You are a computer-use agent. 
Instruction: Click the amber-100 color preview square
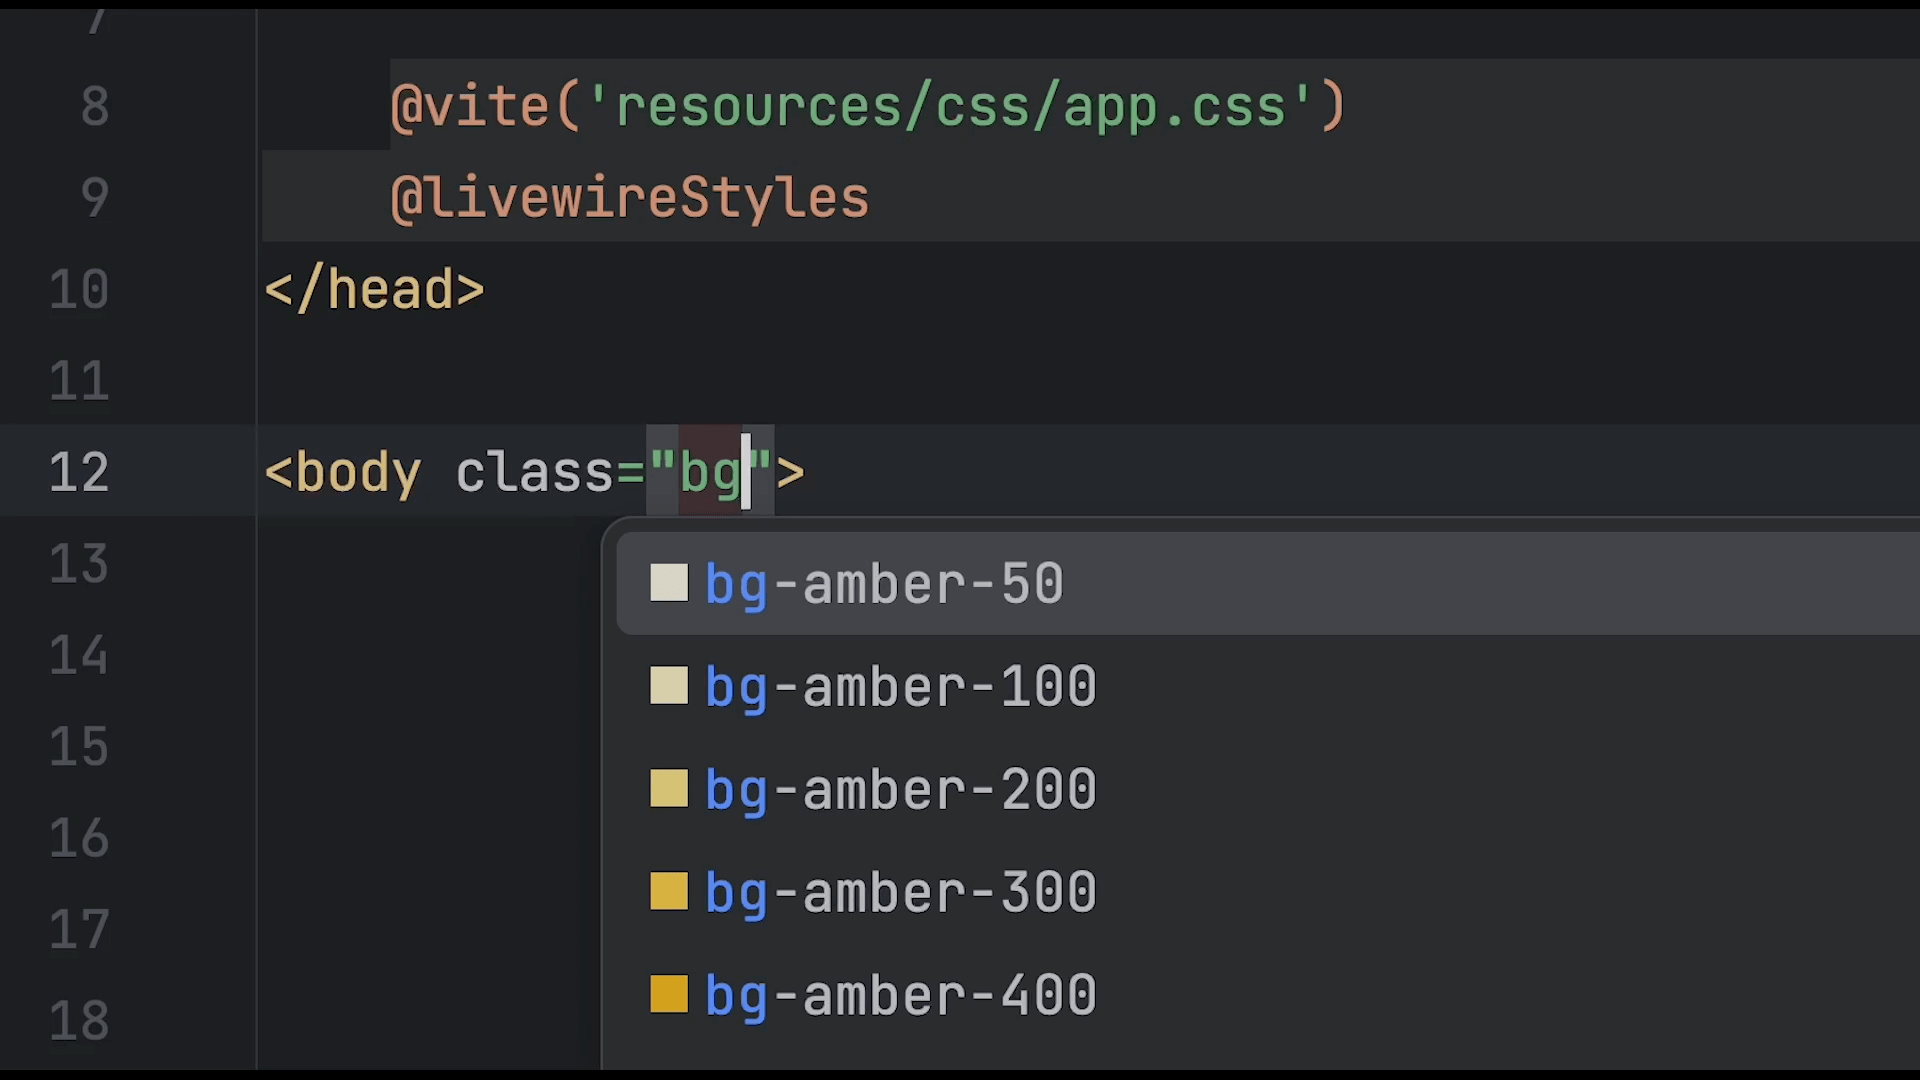pos(668,686)
